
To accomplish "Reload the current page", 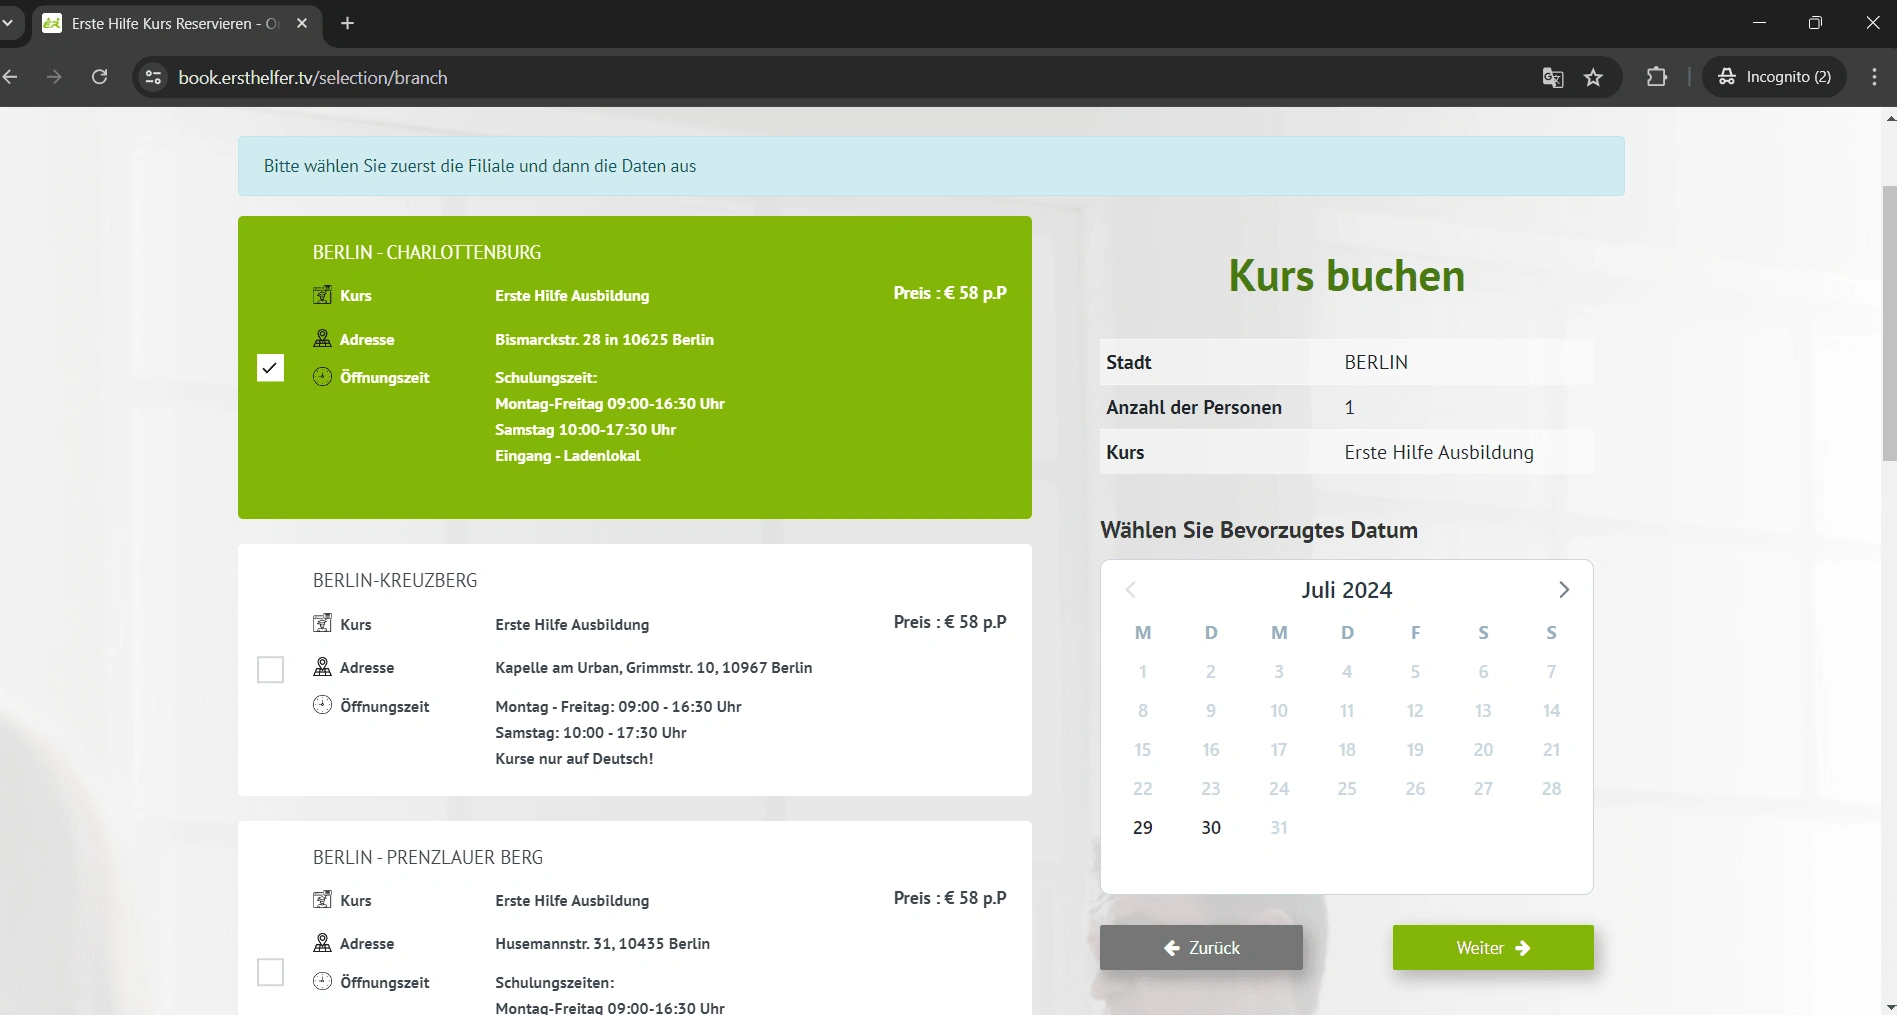I will [99, 77].
